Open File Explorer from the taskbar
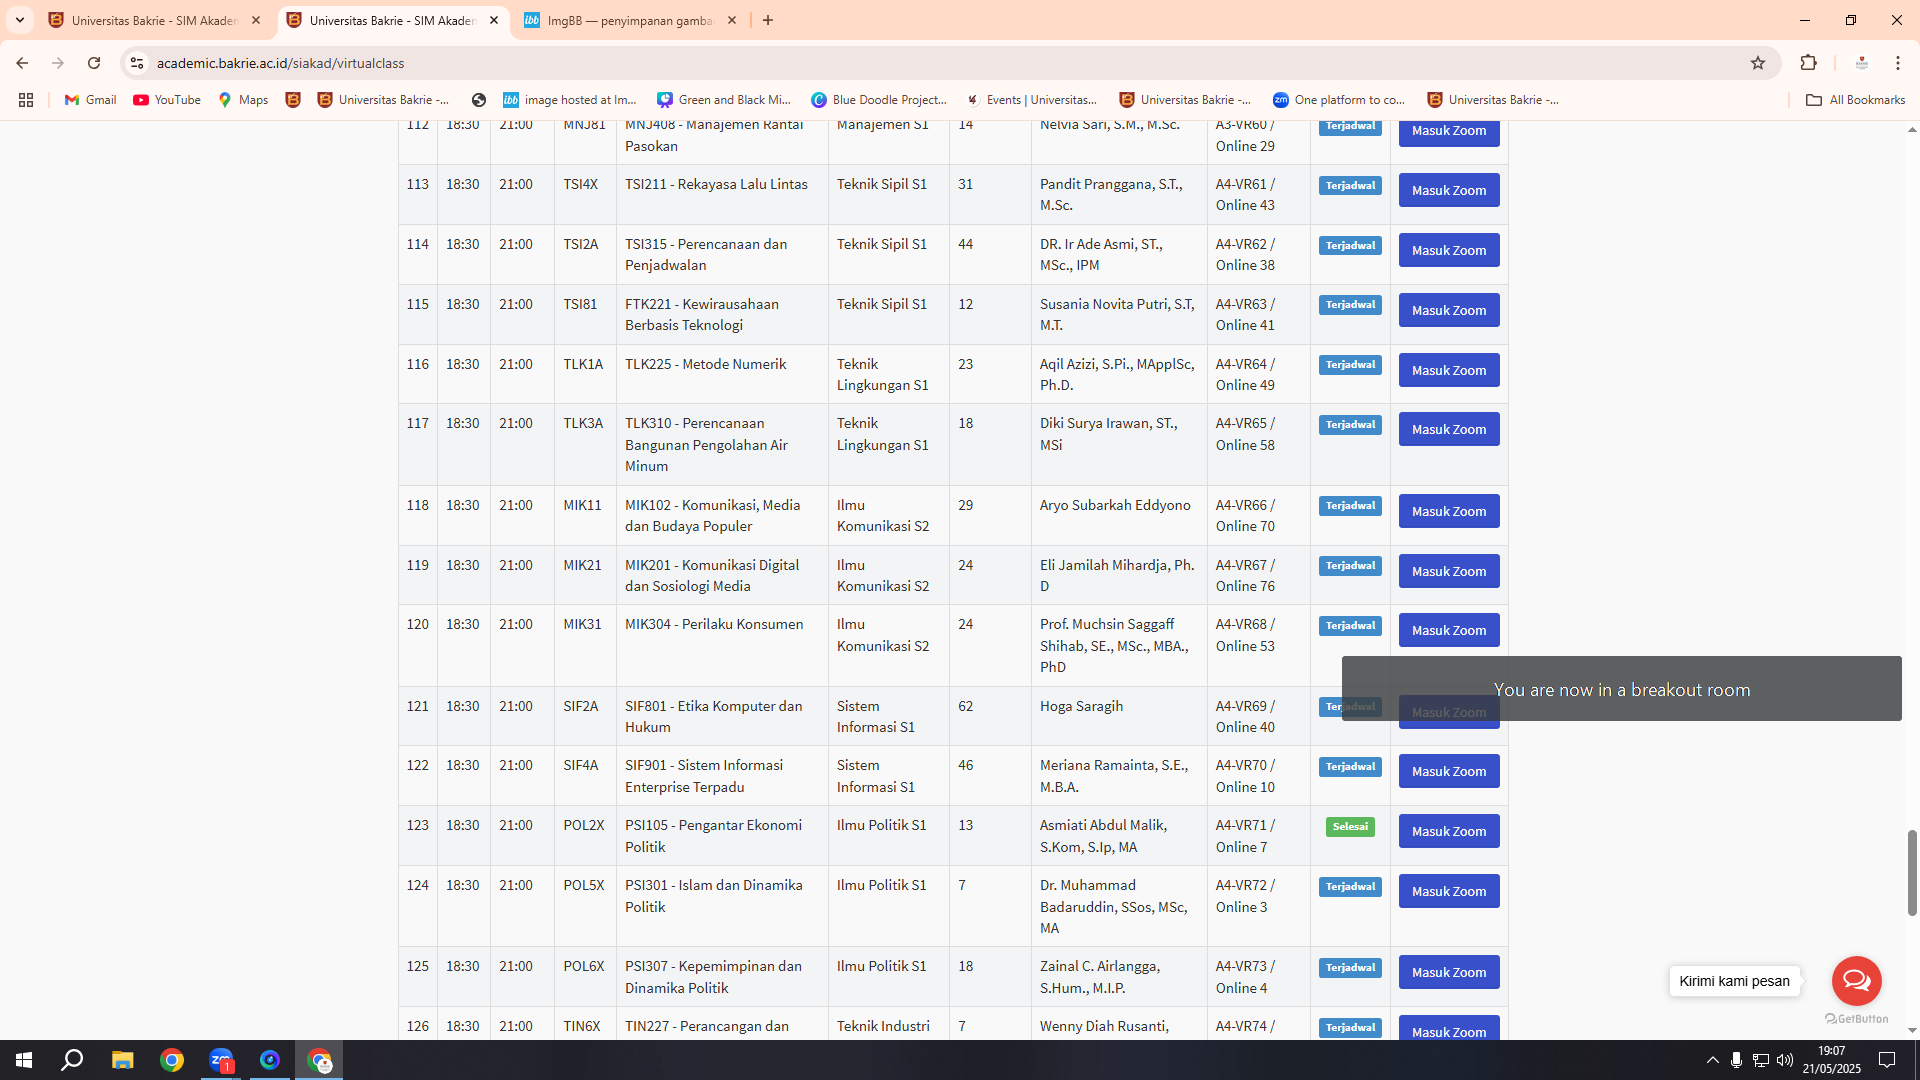The image size is (1920, 1080). tap(122, 1060)
